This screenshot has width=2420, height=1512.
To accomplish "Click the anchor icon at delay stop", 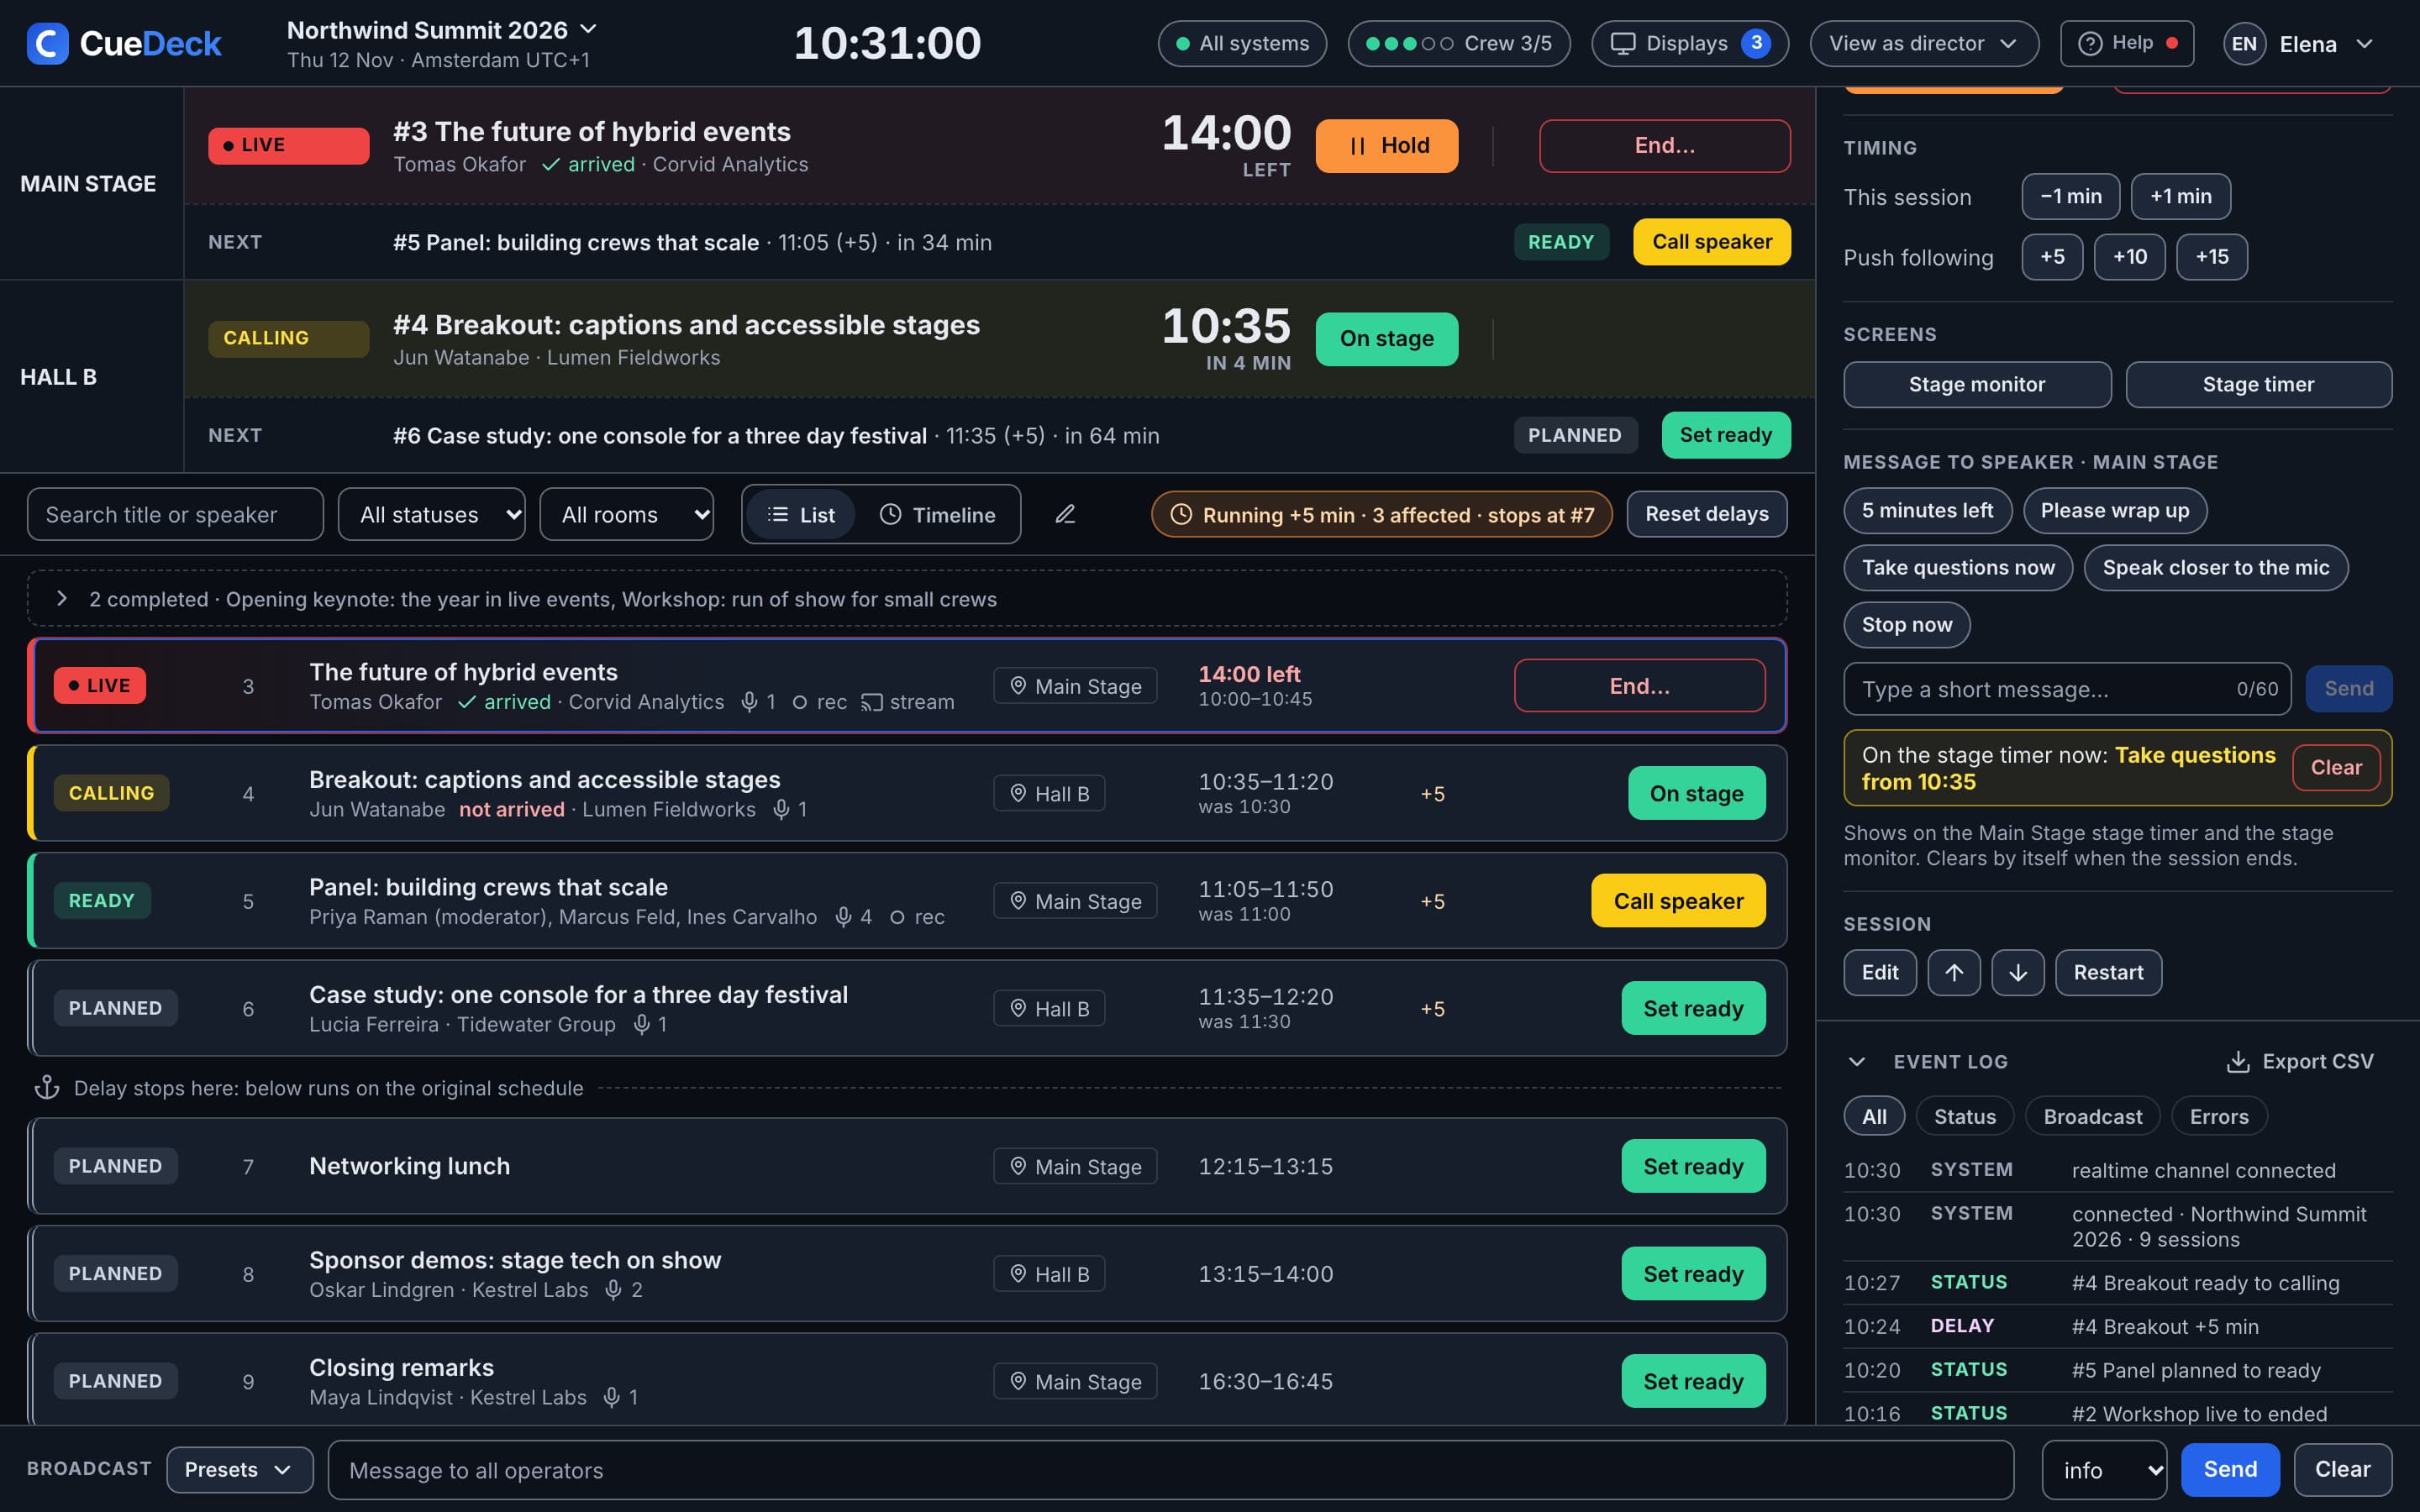I will (47, 1088).
